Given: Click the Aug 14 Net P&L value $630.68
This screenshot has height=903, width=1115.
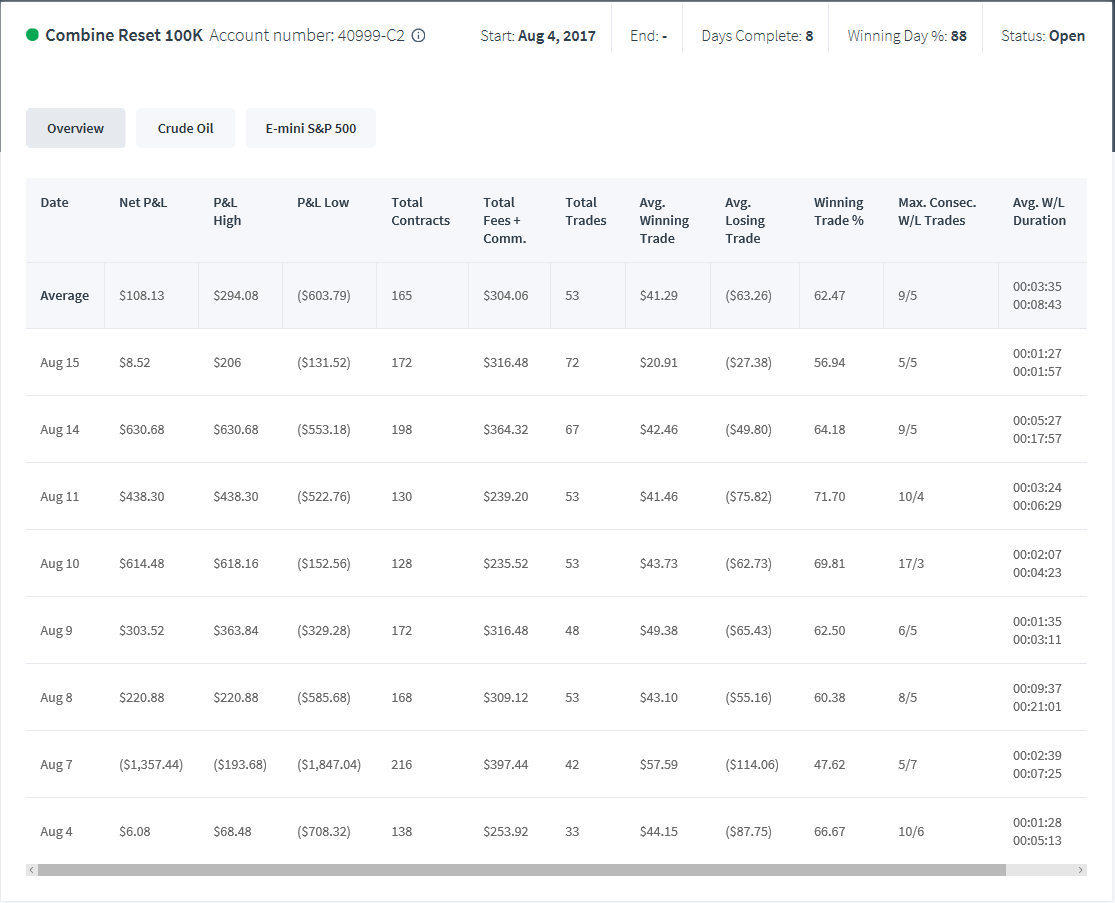Looking at the screenshot, I should [142, 429].
